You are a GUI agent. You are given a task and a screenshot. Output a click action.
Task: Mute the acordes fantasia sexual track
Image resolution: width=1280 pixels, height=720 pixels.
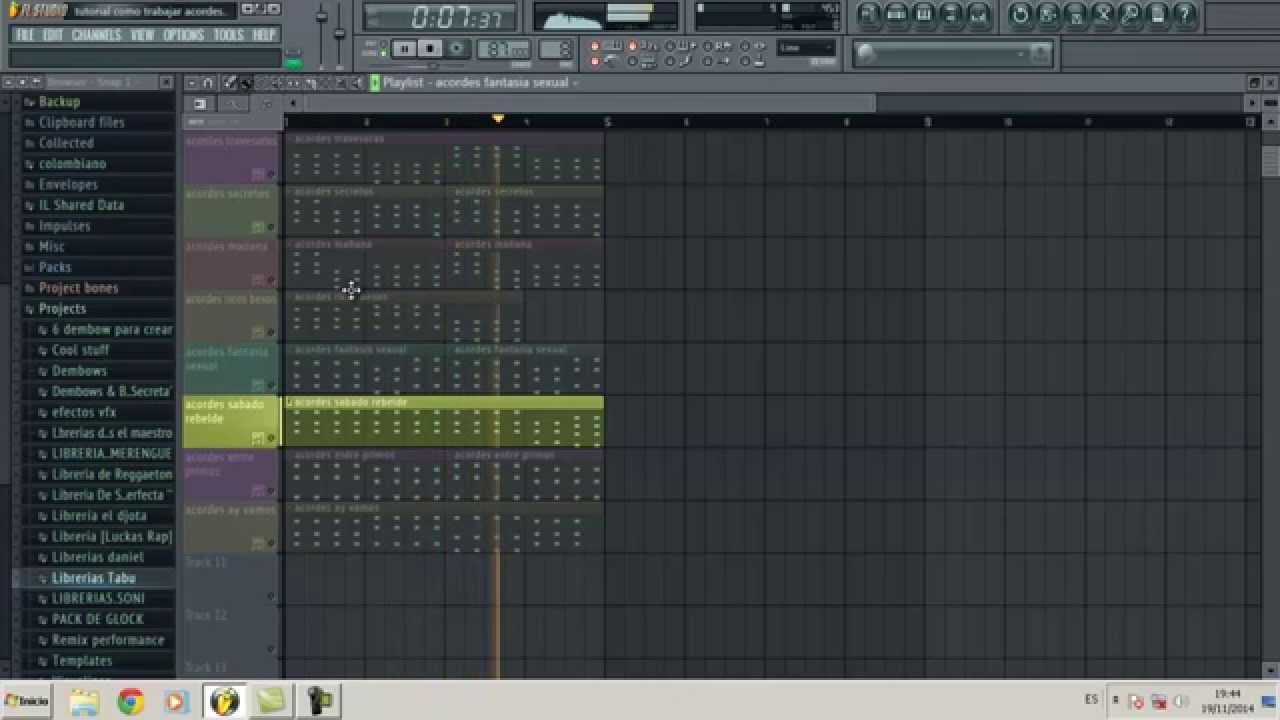271,385
